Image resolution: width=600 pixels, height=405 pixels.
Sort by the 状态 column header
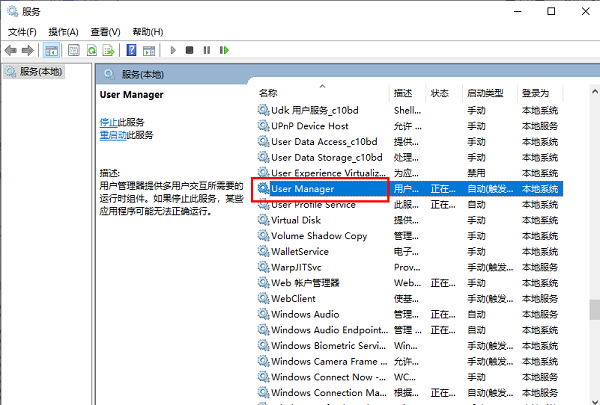point(440,93)
